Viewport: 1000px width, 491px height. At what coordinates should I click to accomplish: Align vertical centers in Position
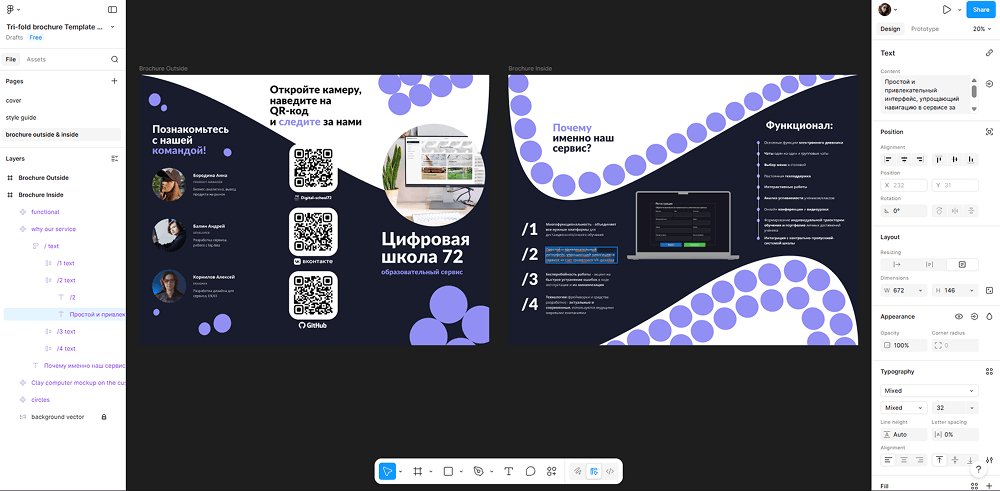pyautogui.click(x=955, y=159)
